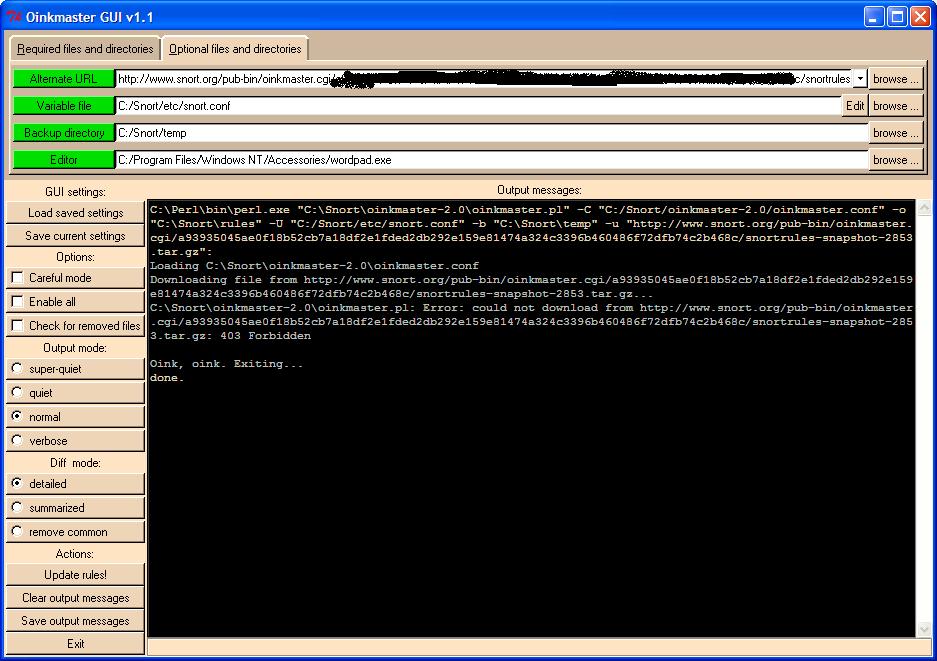
Task: Open the Optional files and directories tab
Action: 234,49
